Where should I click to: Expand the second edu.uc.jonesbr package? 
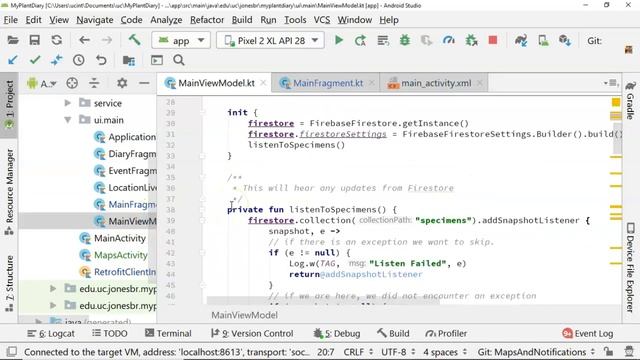53,305
